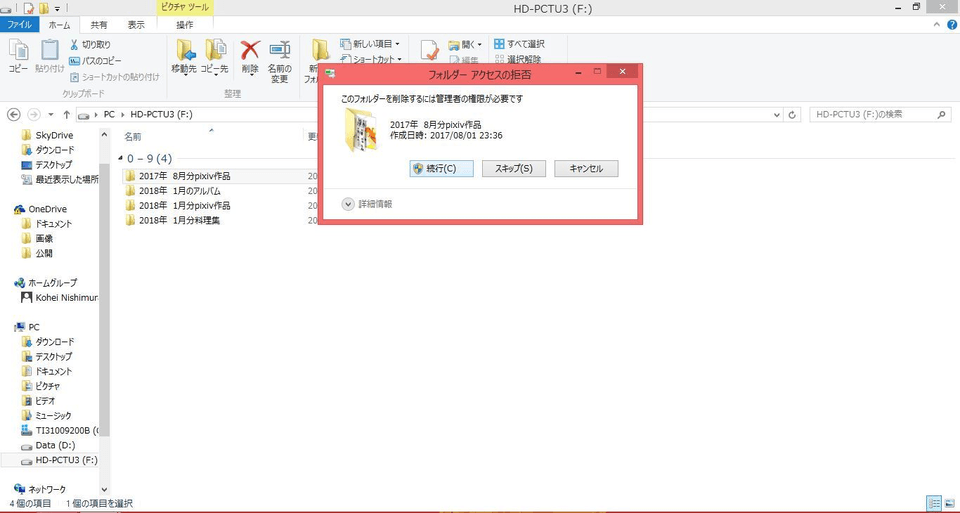Open 移動先 (Move to) folder dropdown

pos(184,58)
